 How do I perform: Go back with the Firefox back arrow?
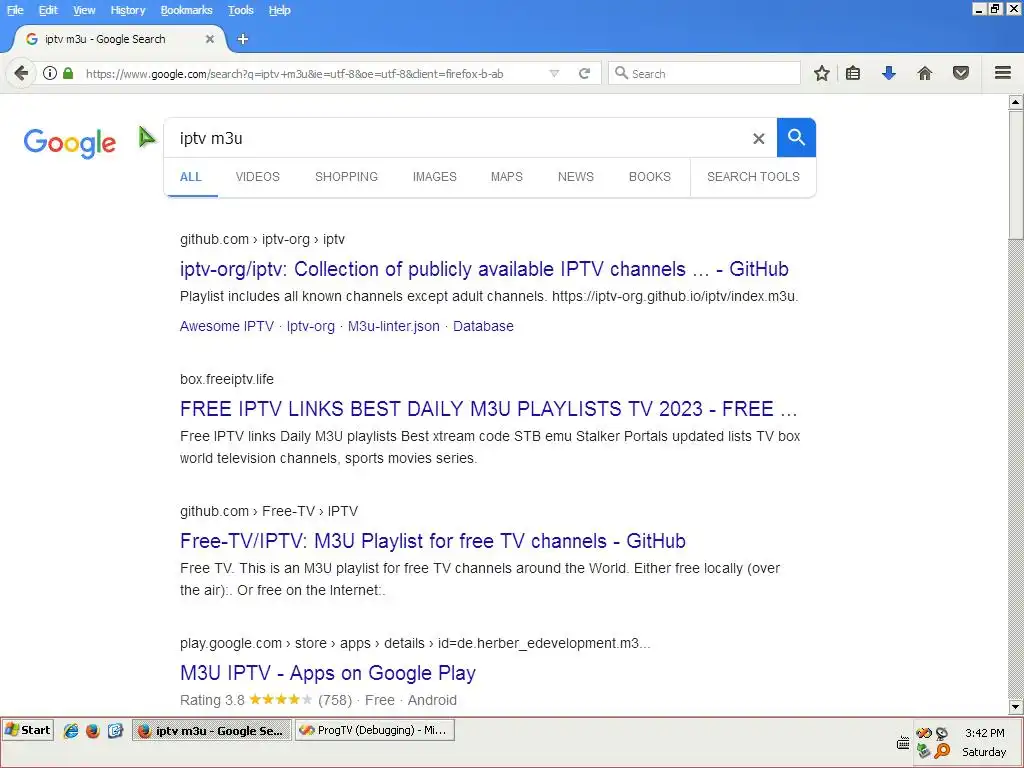[x=21, y=73]
